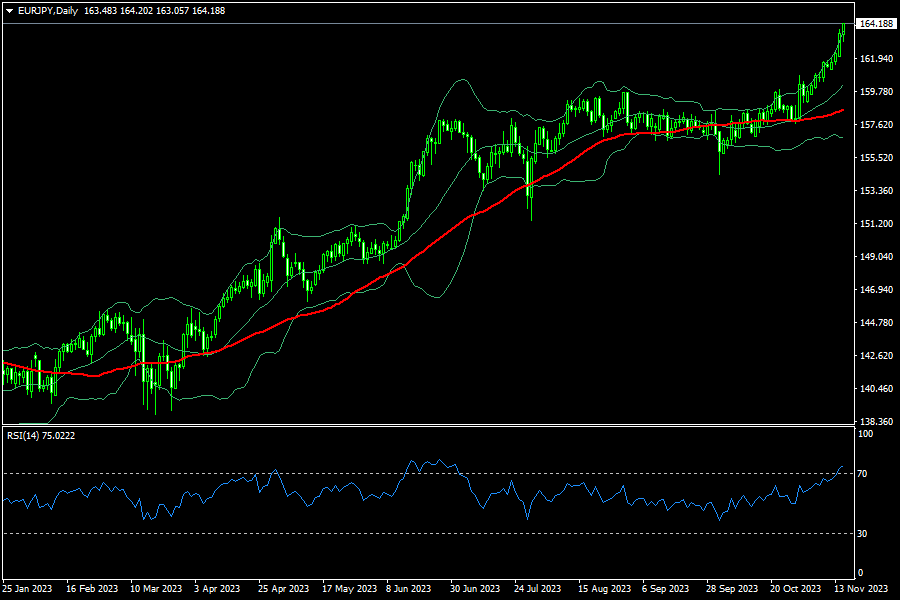Select the RSI 30 level label

[862, 534]
